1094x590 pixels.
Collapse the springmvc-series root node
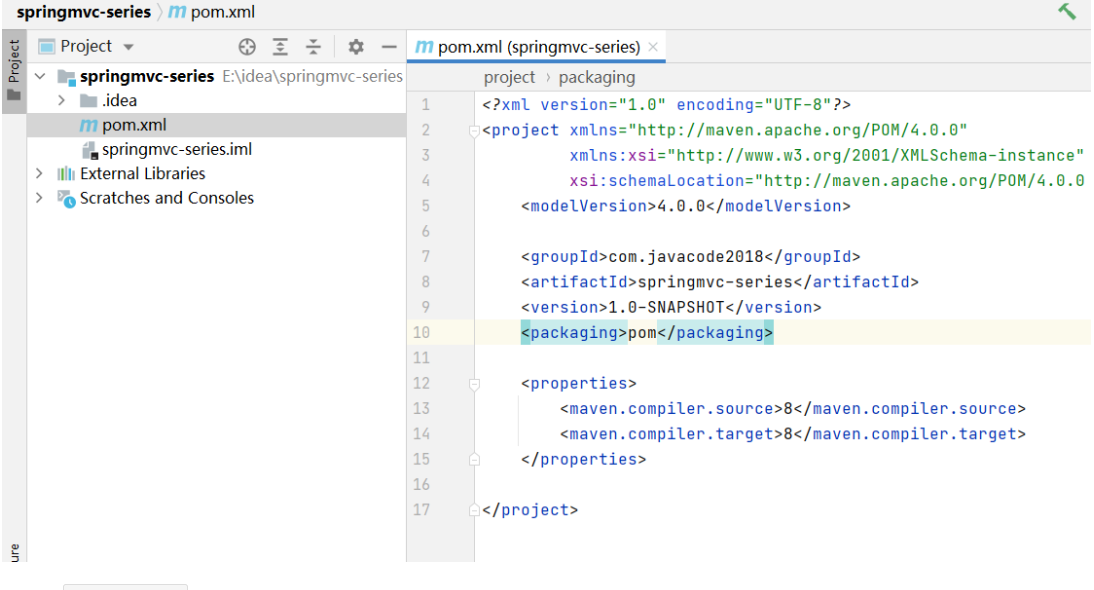pos(39,77)
